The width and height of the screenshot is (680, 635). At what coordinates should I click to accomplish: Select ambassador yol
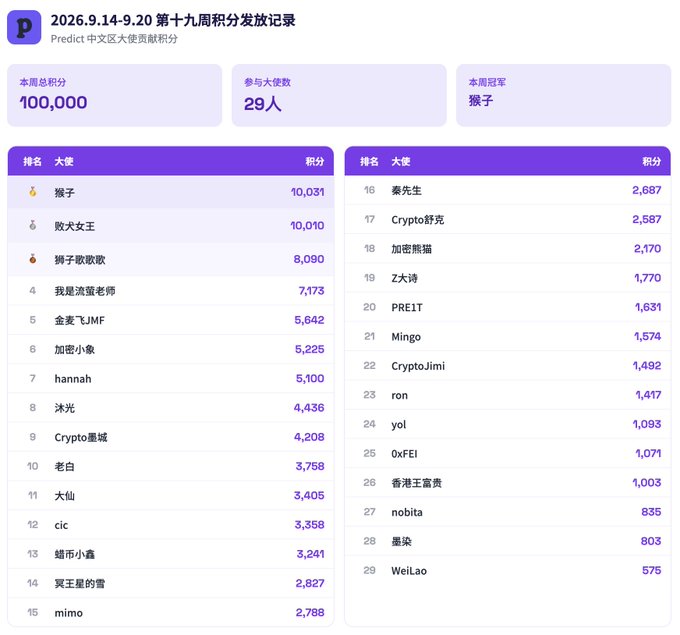pyautogui.click(x=399, y=425)
